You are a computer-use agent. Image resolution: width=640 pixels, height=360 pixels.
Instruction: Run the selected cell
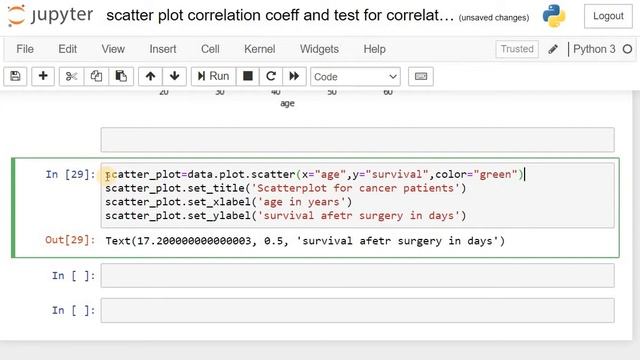click(x=213, y=76)
